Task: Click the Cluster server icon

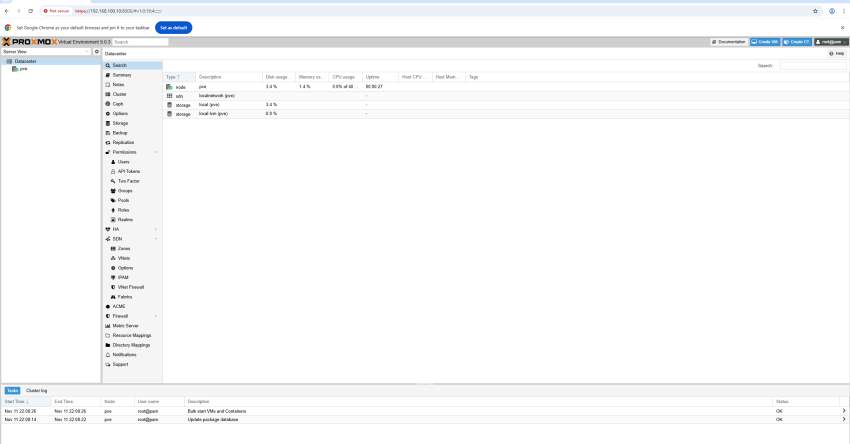Action: [108, 94]
